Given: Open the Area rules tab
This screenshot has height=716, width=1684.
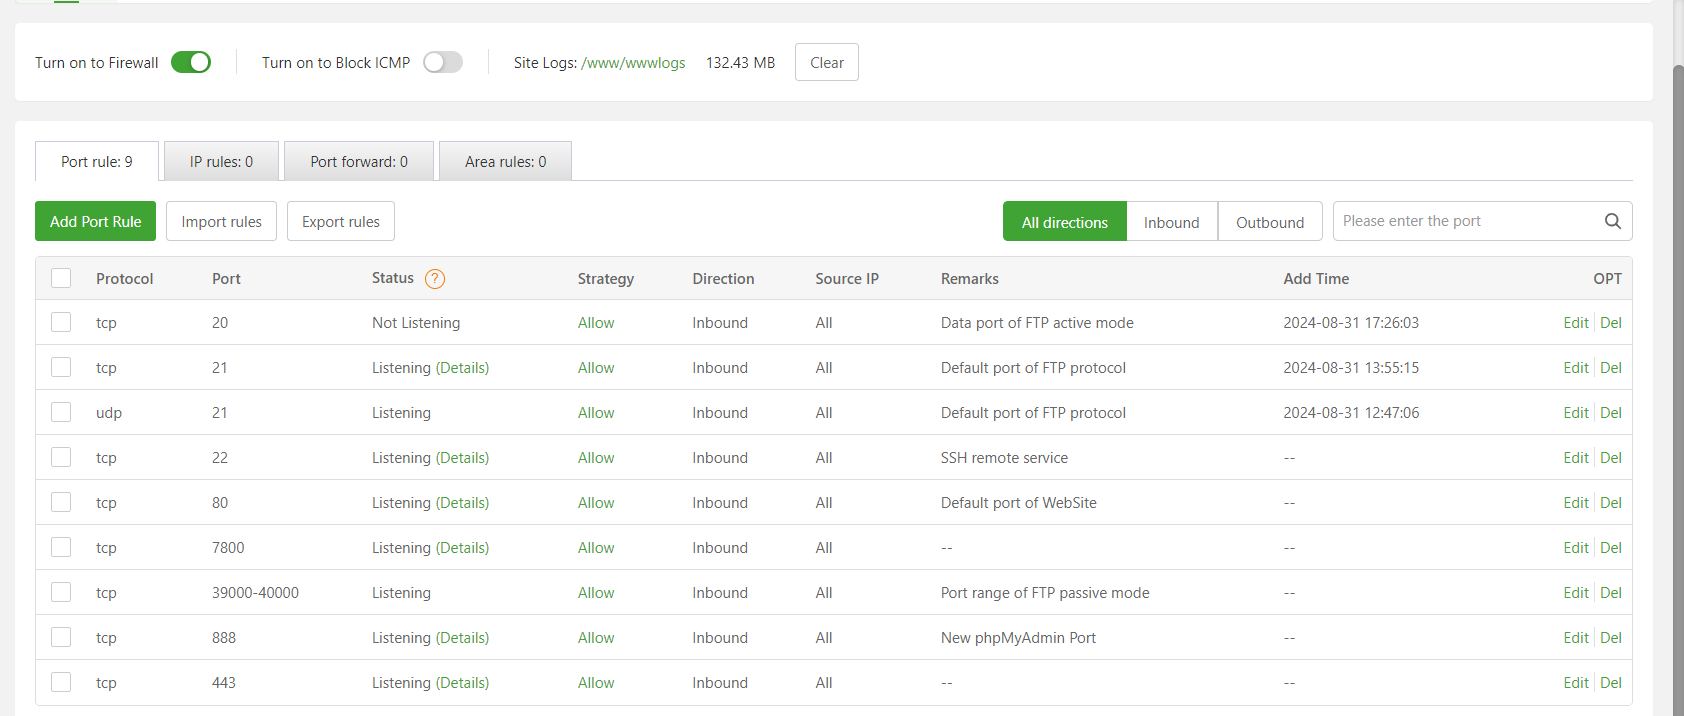Looking at the screenshot, I should 505,161.
